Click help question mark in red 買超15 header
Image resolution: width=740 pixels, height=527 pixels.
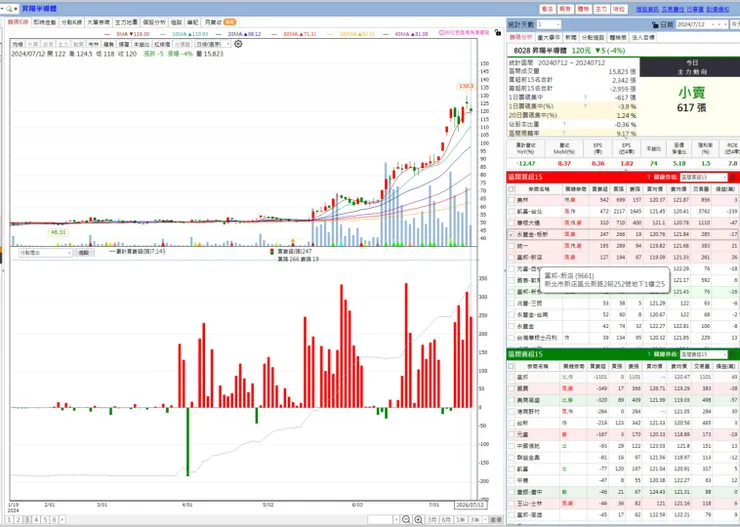click(649, 177)
